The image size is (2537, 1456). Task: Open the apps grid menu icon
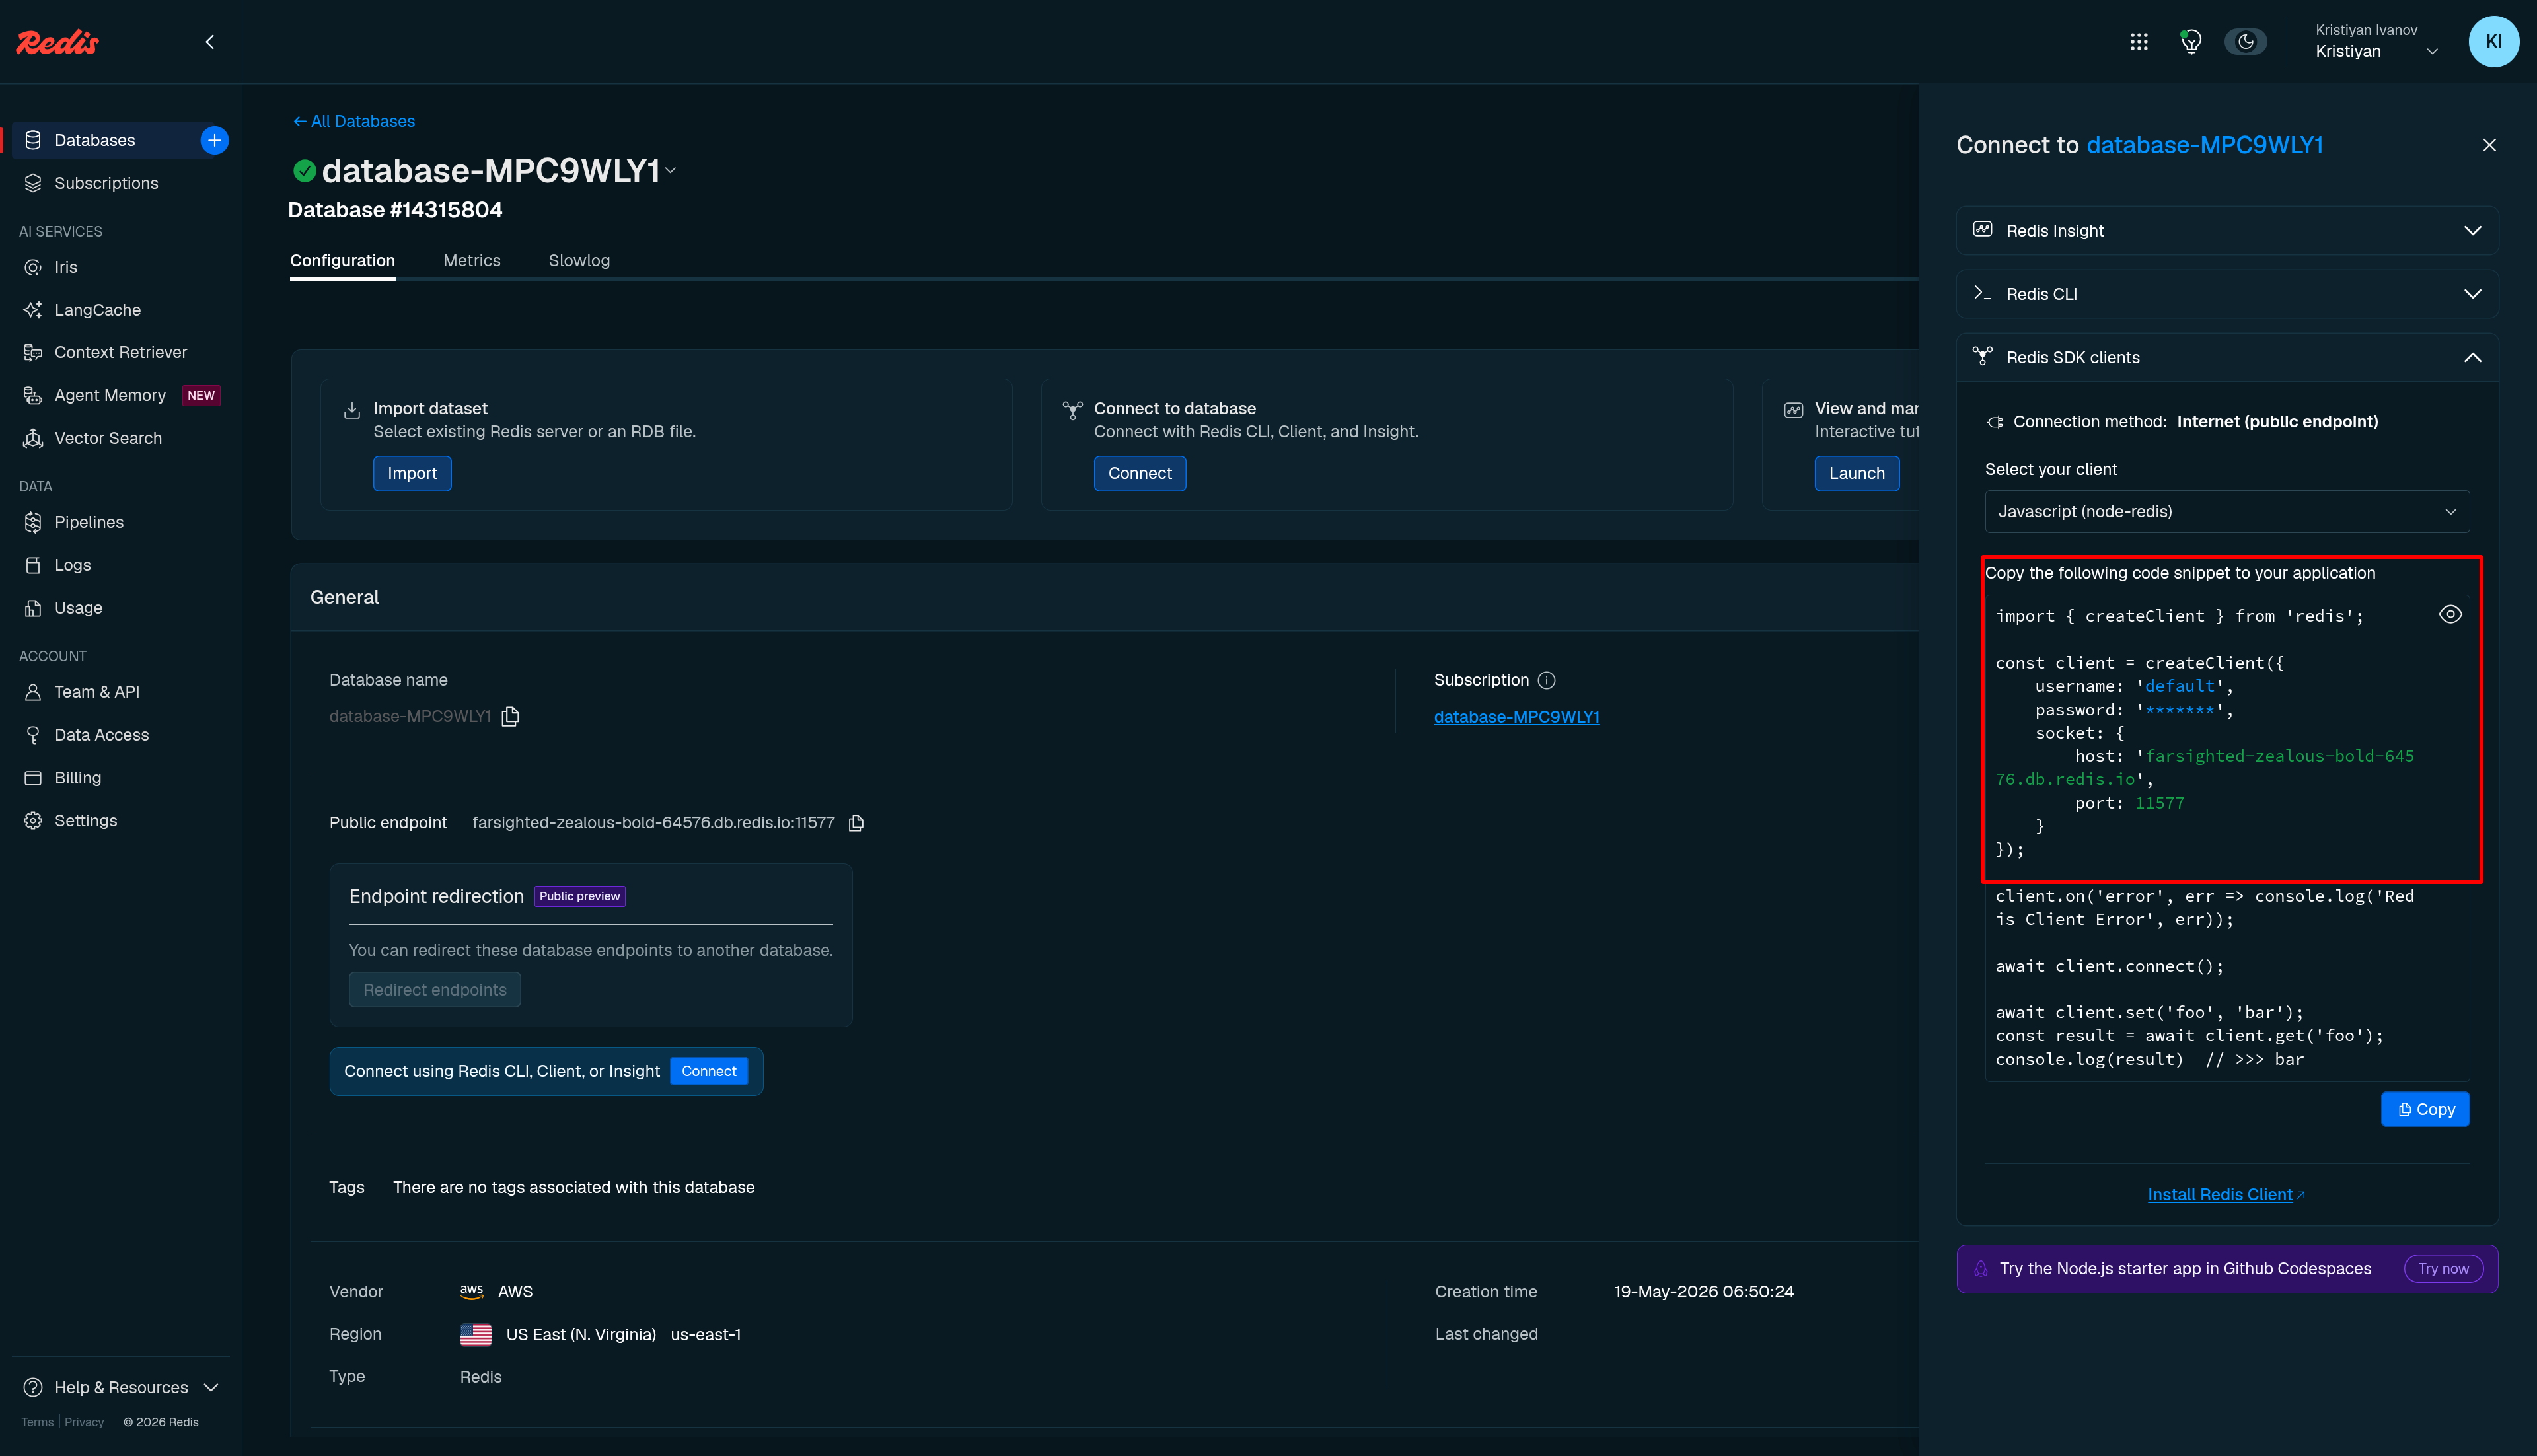[2139, 42]
